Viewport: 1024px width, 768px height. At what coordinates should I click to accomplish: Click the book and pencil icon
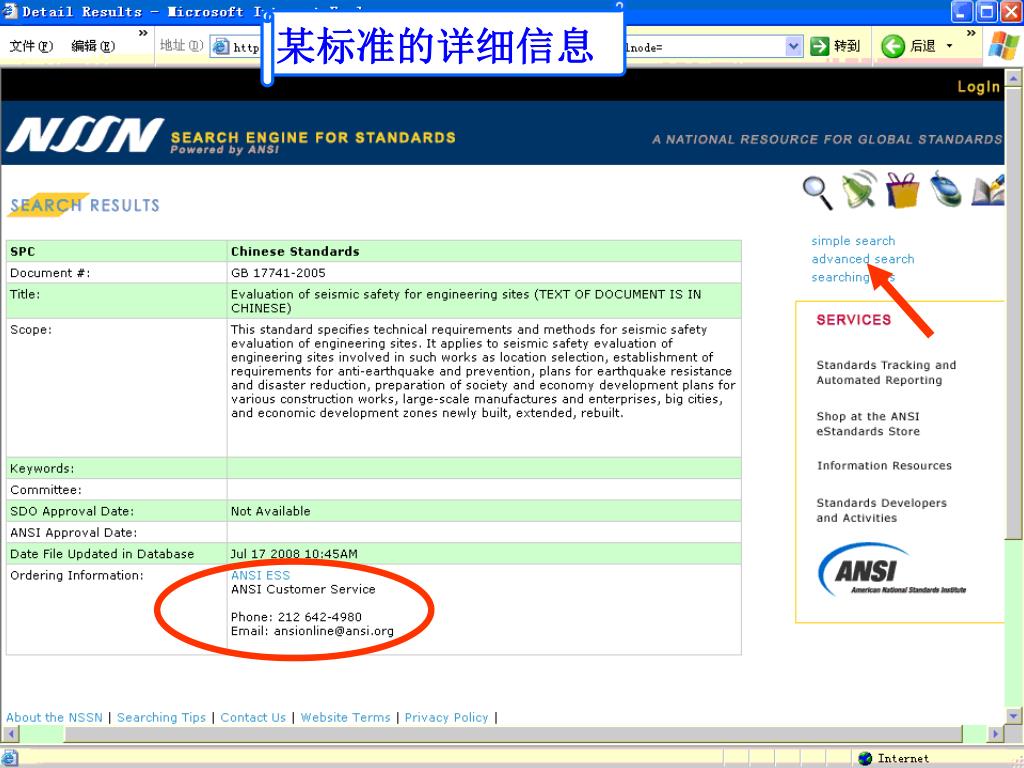point(987,190)
